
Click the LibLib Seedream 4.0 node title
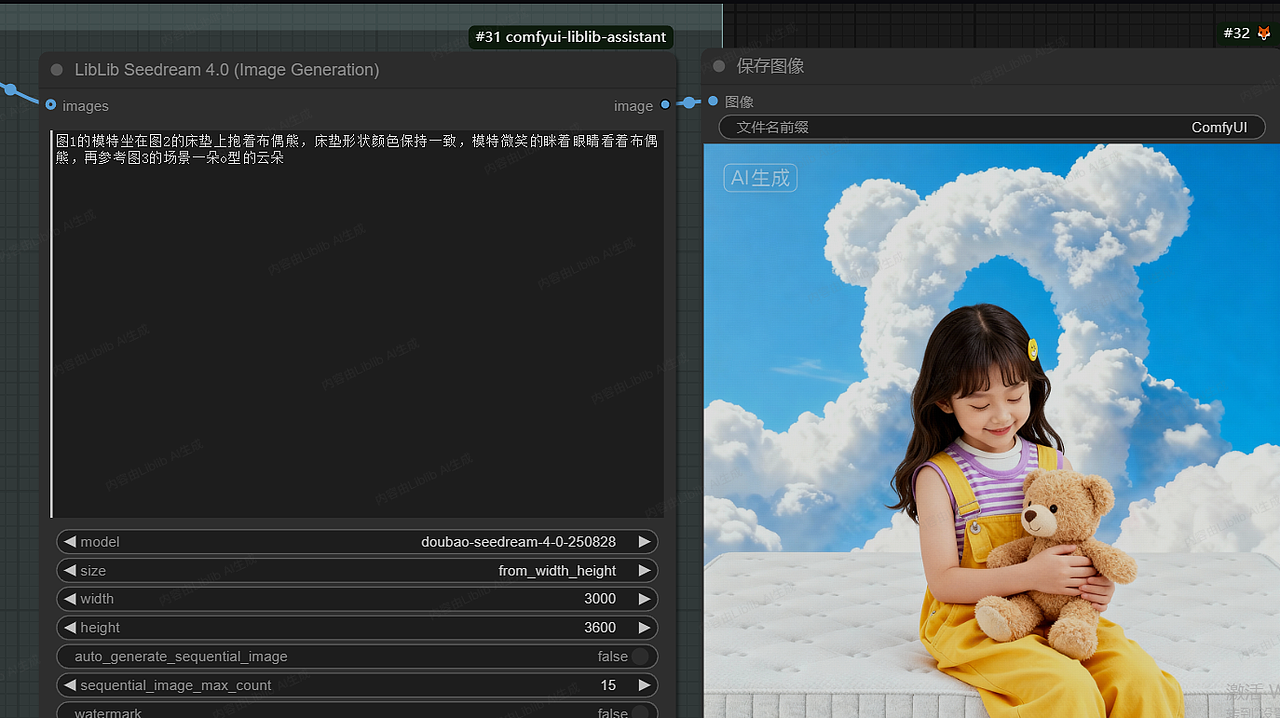tap(227, 70)
